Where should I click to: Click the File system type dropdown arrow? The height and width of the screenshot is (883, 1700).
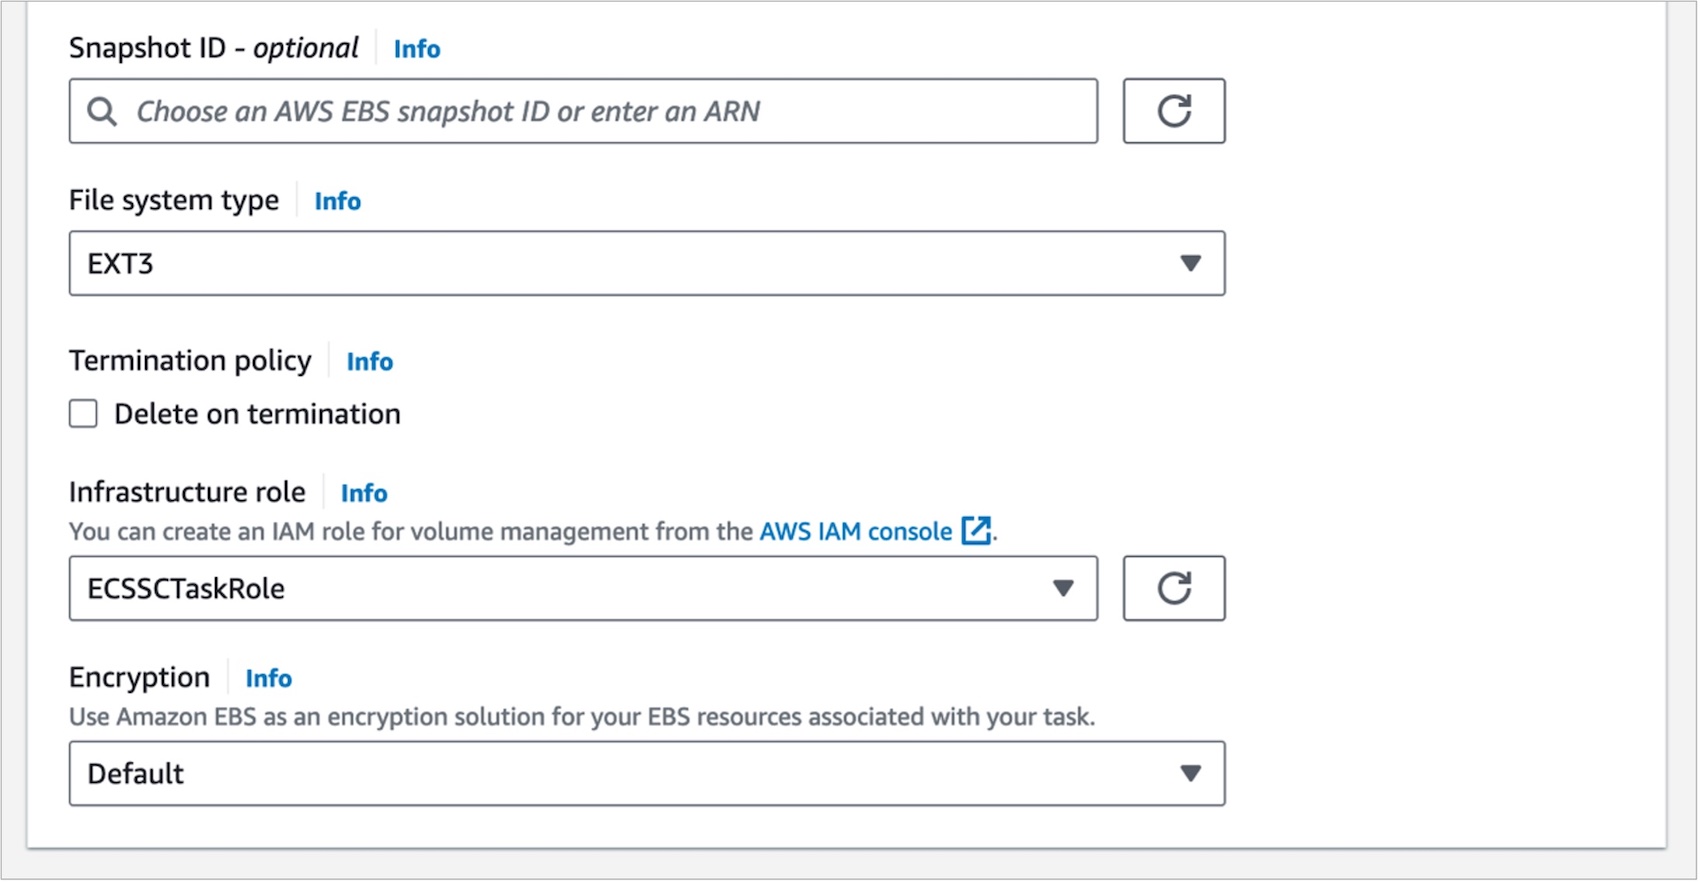point(1189,263)
